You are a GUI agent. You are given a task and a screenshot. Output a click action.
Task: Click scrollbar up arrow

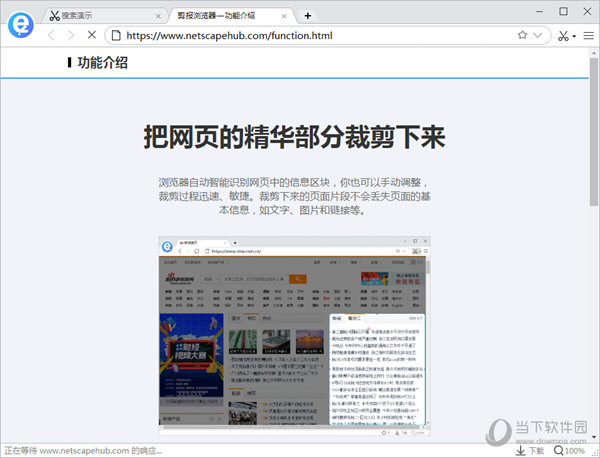594,53
